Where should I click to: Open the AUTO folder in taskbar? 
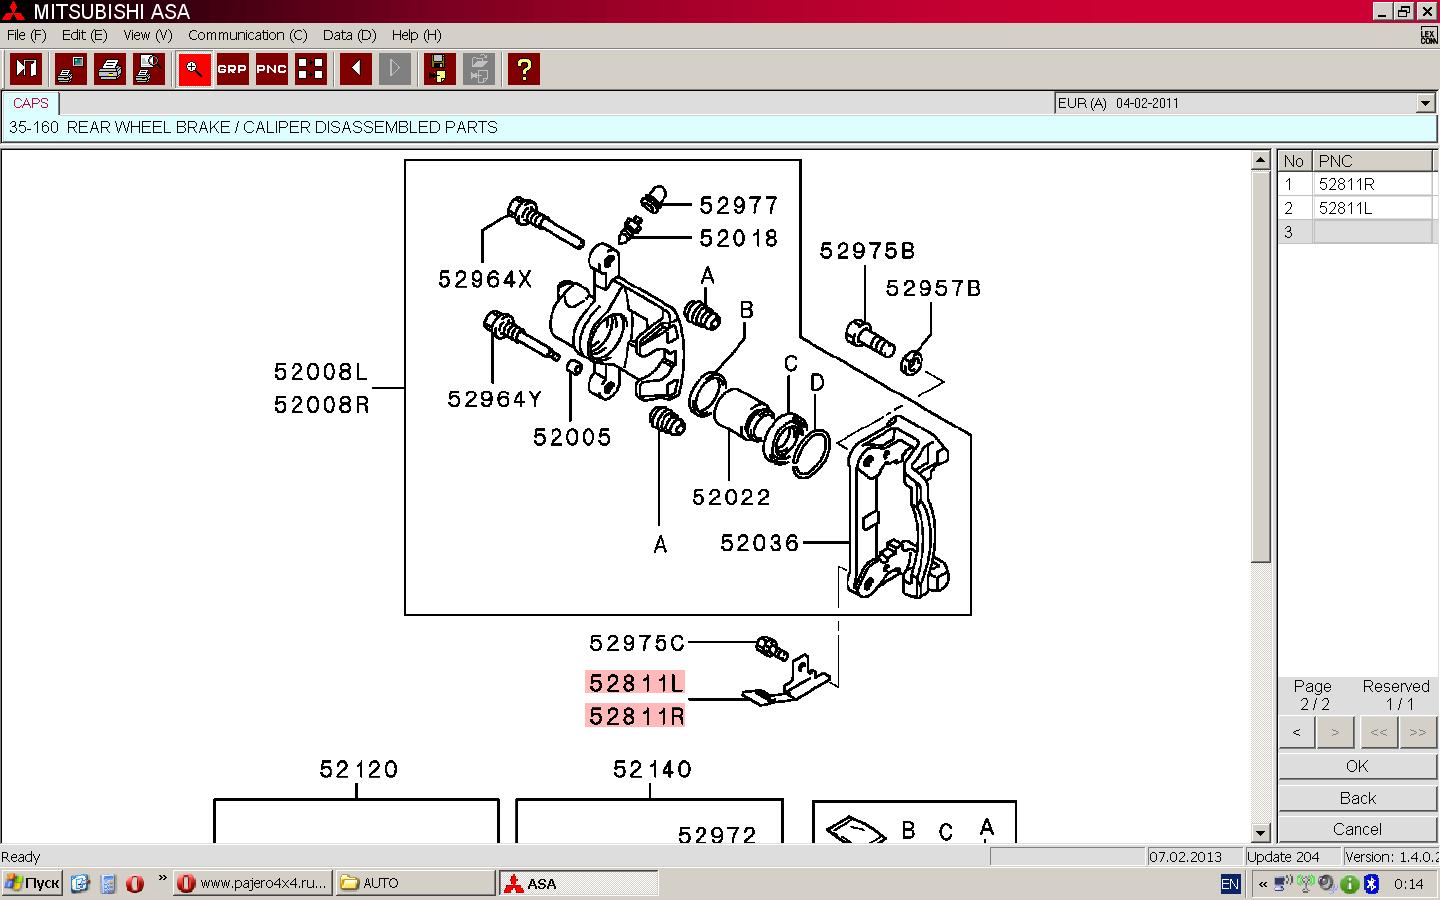[415, 883]
